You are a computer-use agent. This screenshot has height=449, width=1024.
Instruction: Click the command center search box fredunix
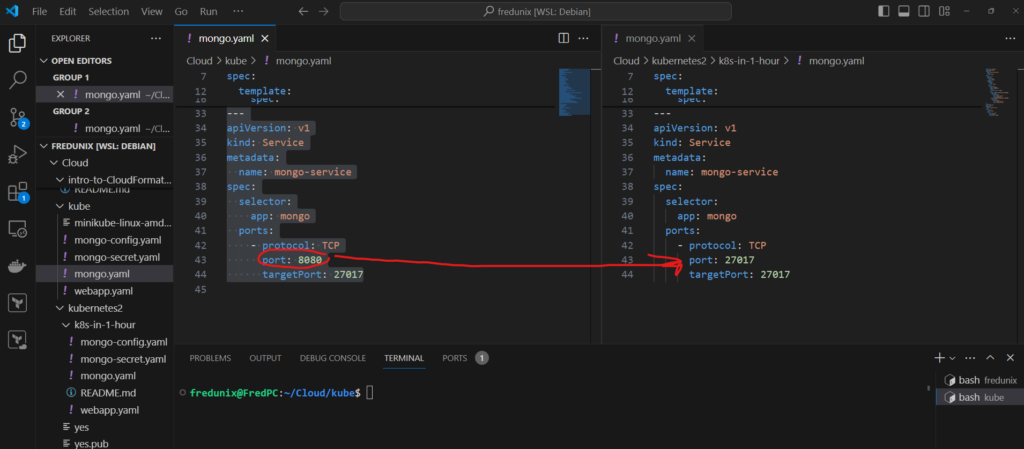click(536, 12)
